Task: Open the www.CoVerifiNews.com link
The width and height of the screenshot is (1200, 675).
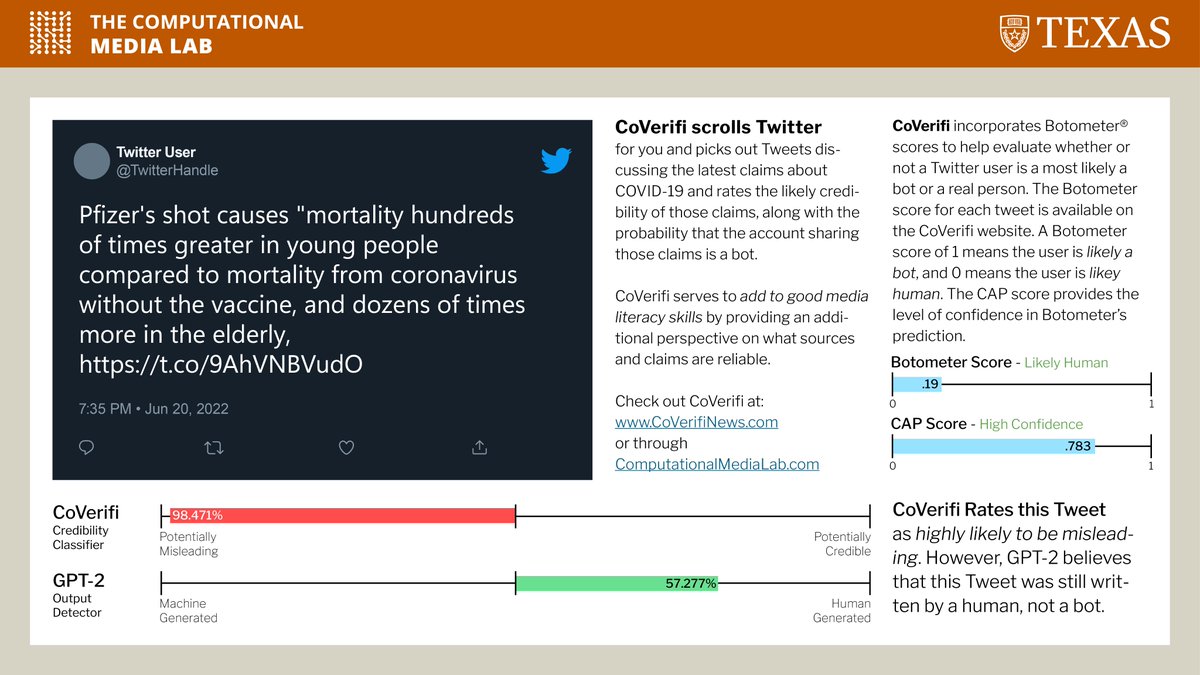Action: pos(696,422)
